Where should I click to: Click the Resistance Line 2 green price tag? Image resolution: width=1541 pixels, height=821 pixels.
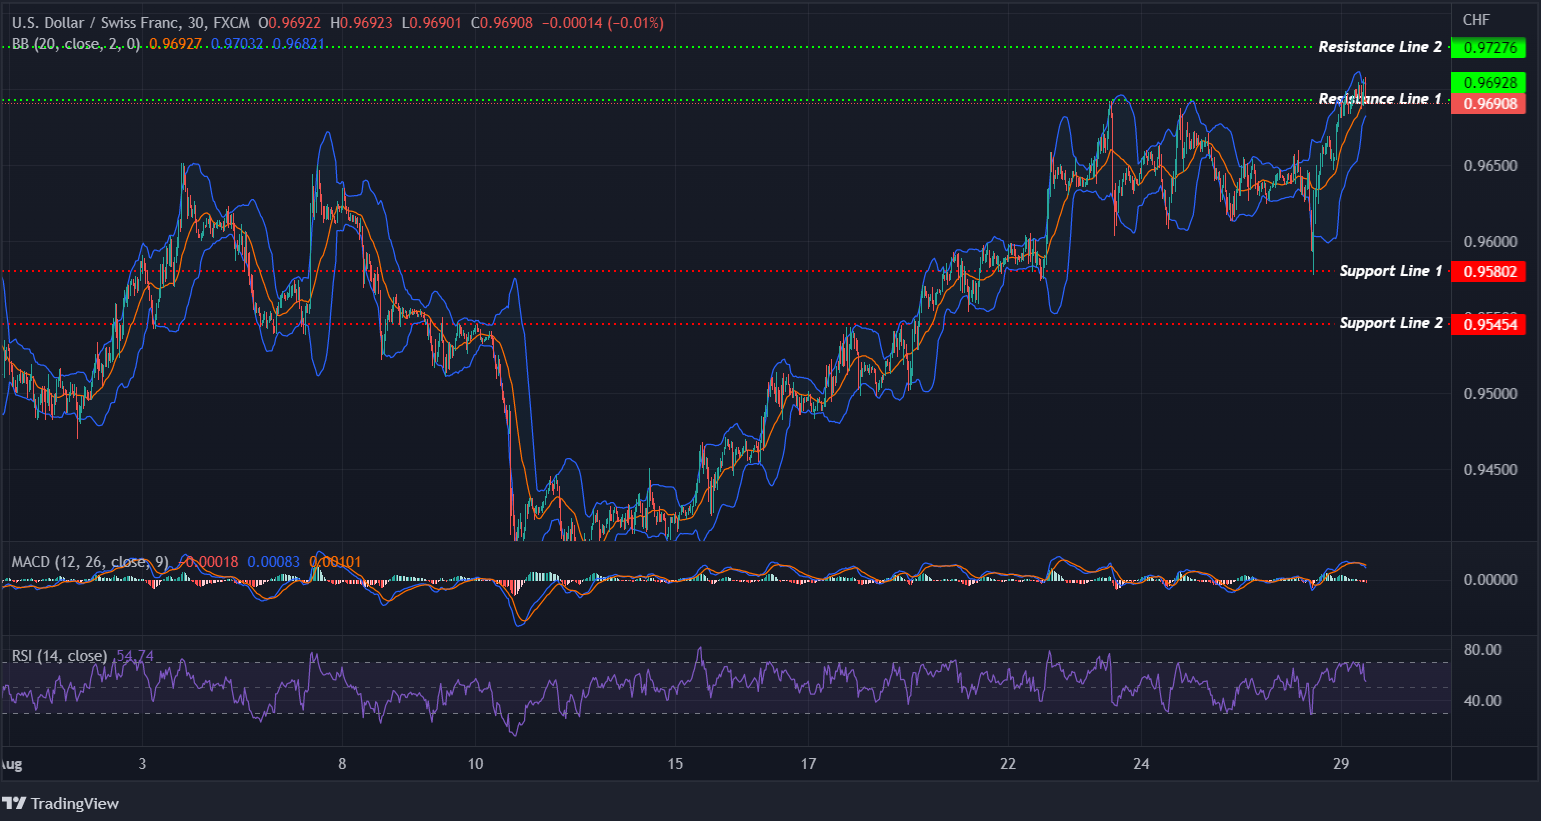(1489, 47)
